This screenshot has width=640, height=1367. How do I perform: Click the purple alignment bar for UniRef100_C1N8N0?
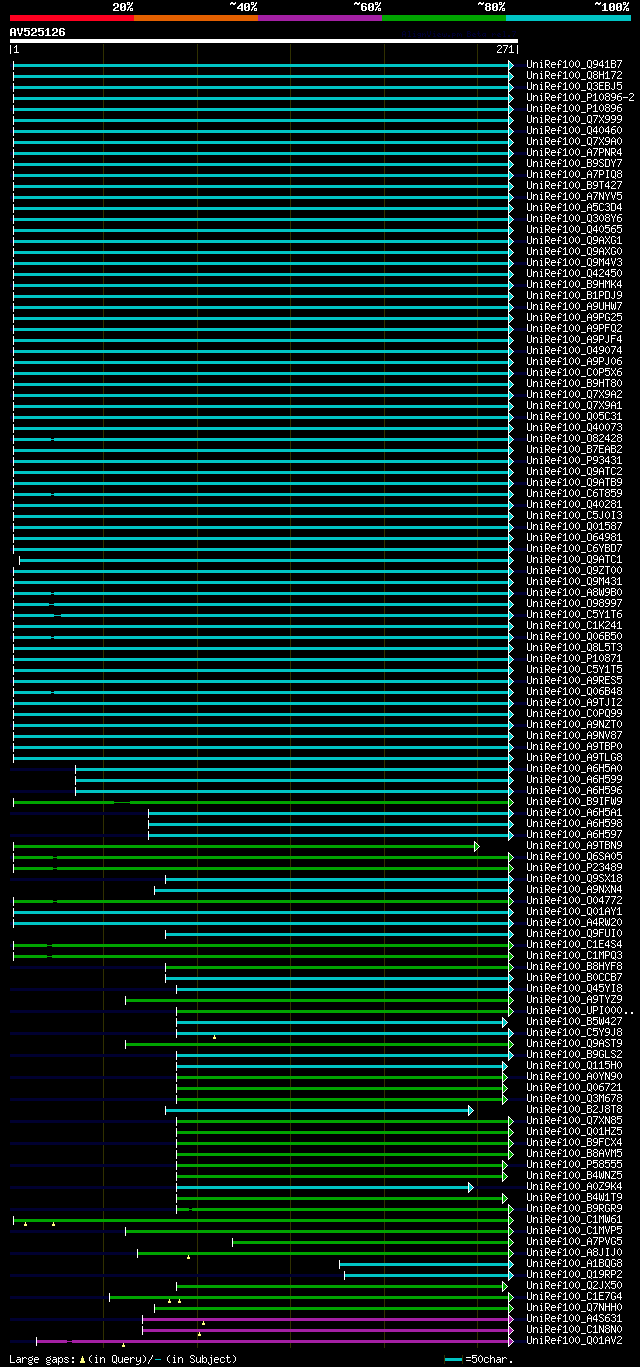pyautogui.click(x=328, y=1329)
